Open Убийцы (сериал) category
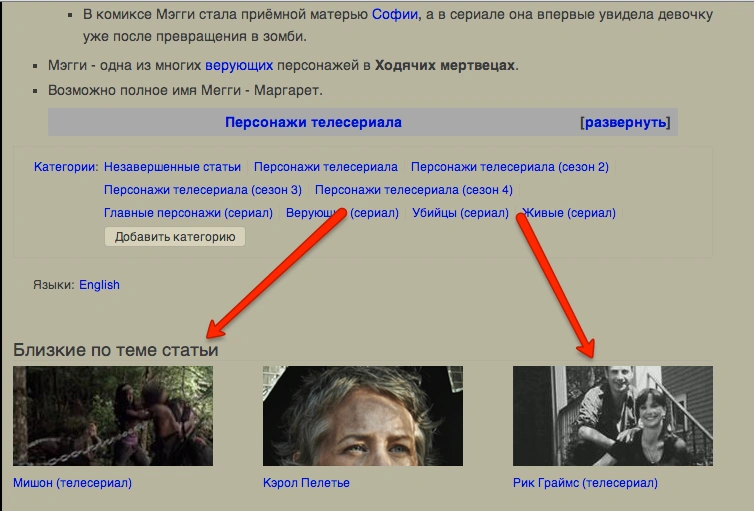Image resolution: width=754 pixels, height=511 pixels. point(461,213)
